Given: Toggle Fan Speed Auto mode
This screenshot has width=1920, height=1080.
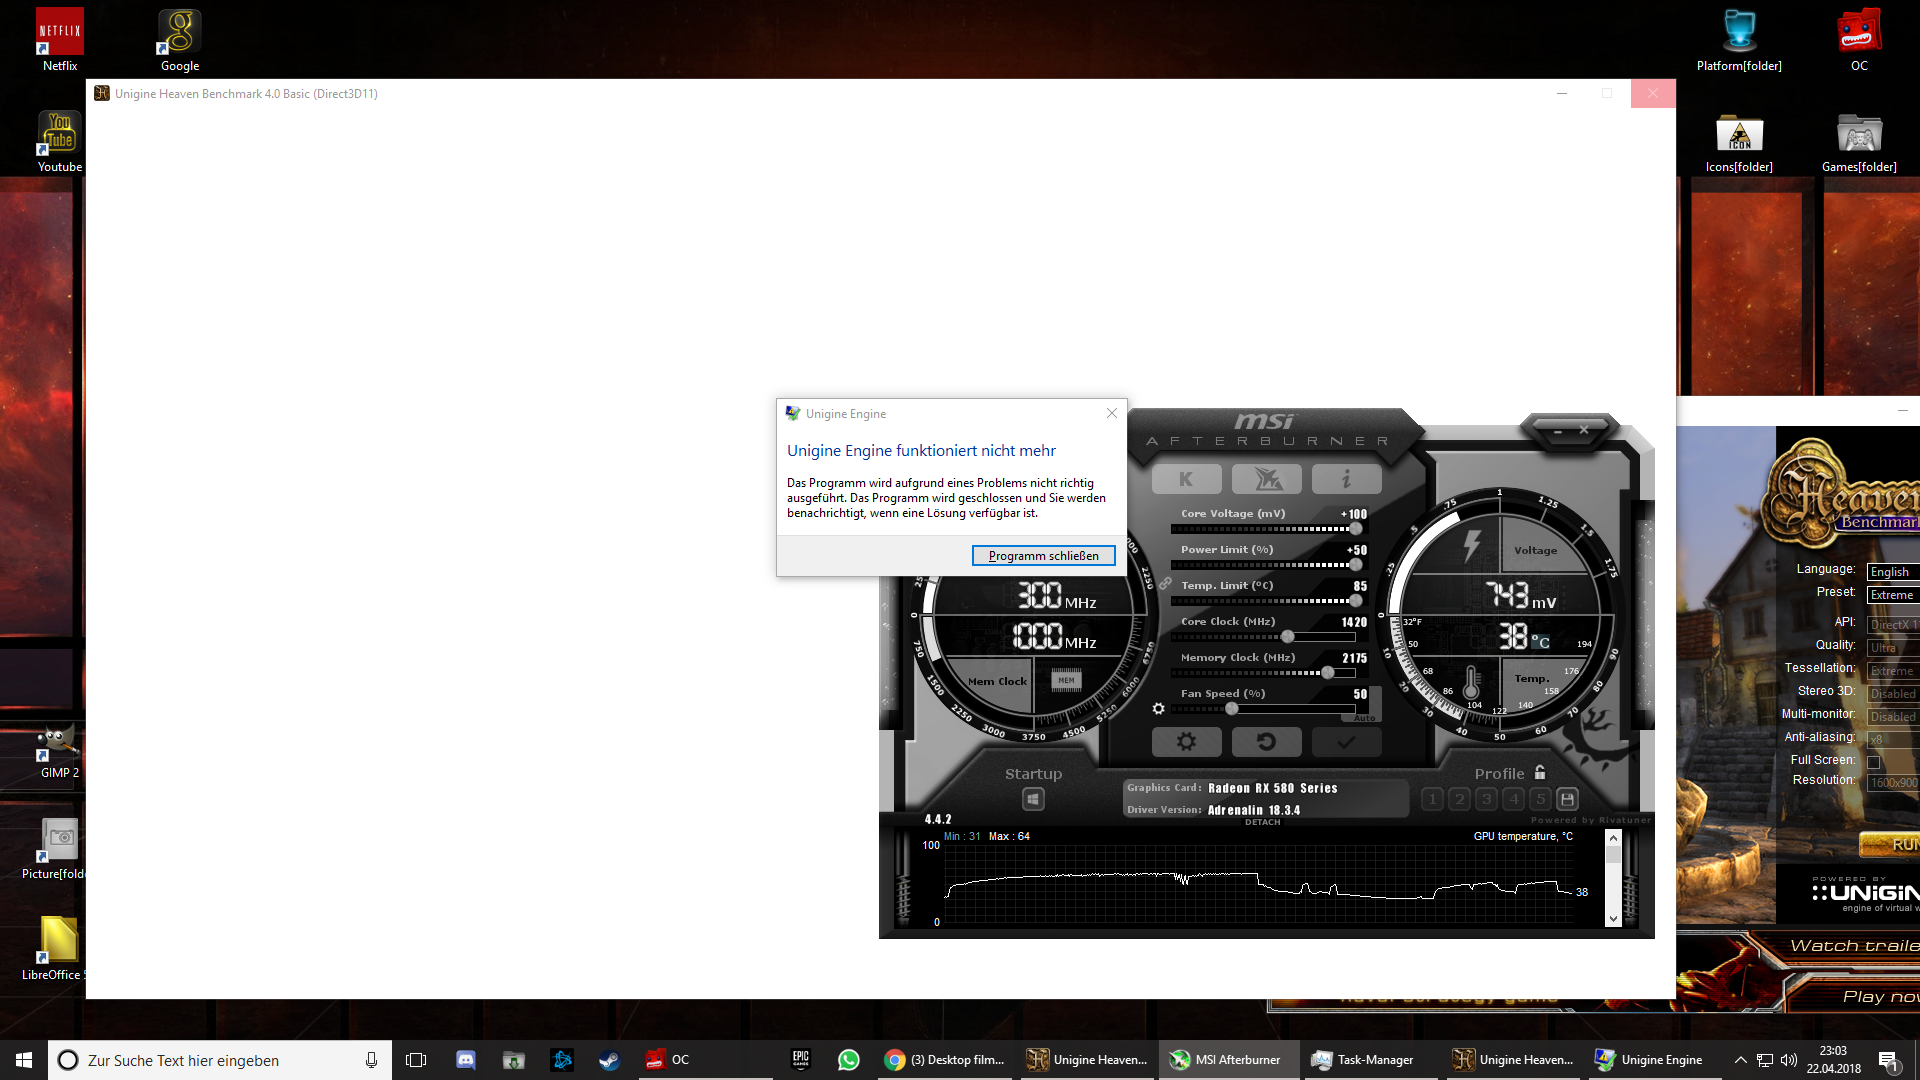Looking at the screenshot, I should (1364, 718).
